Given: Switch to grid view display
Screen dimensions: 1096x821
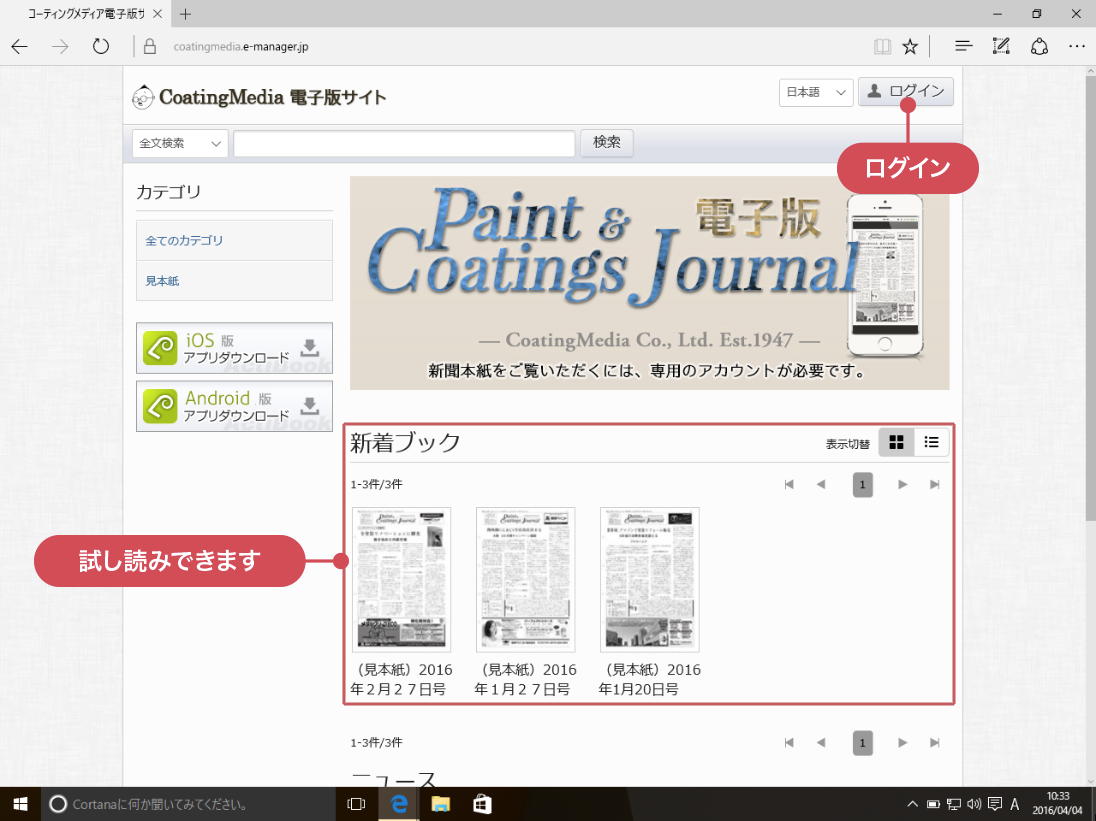Looking at the screenshot, I should pyautogui.click(x=896, y=442).
